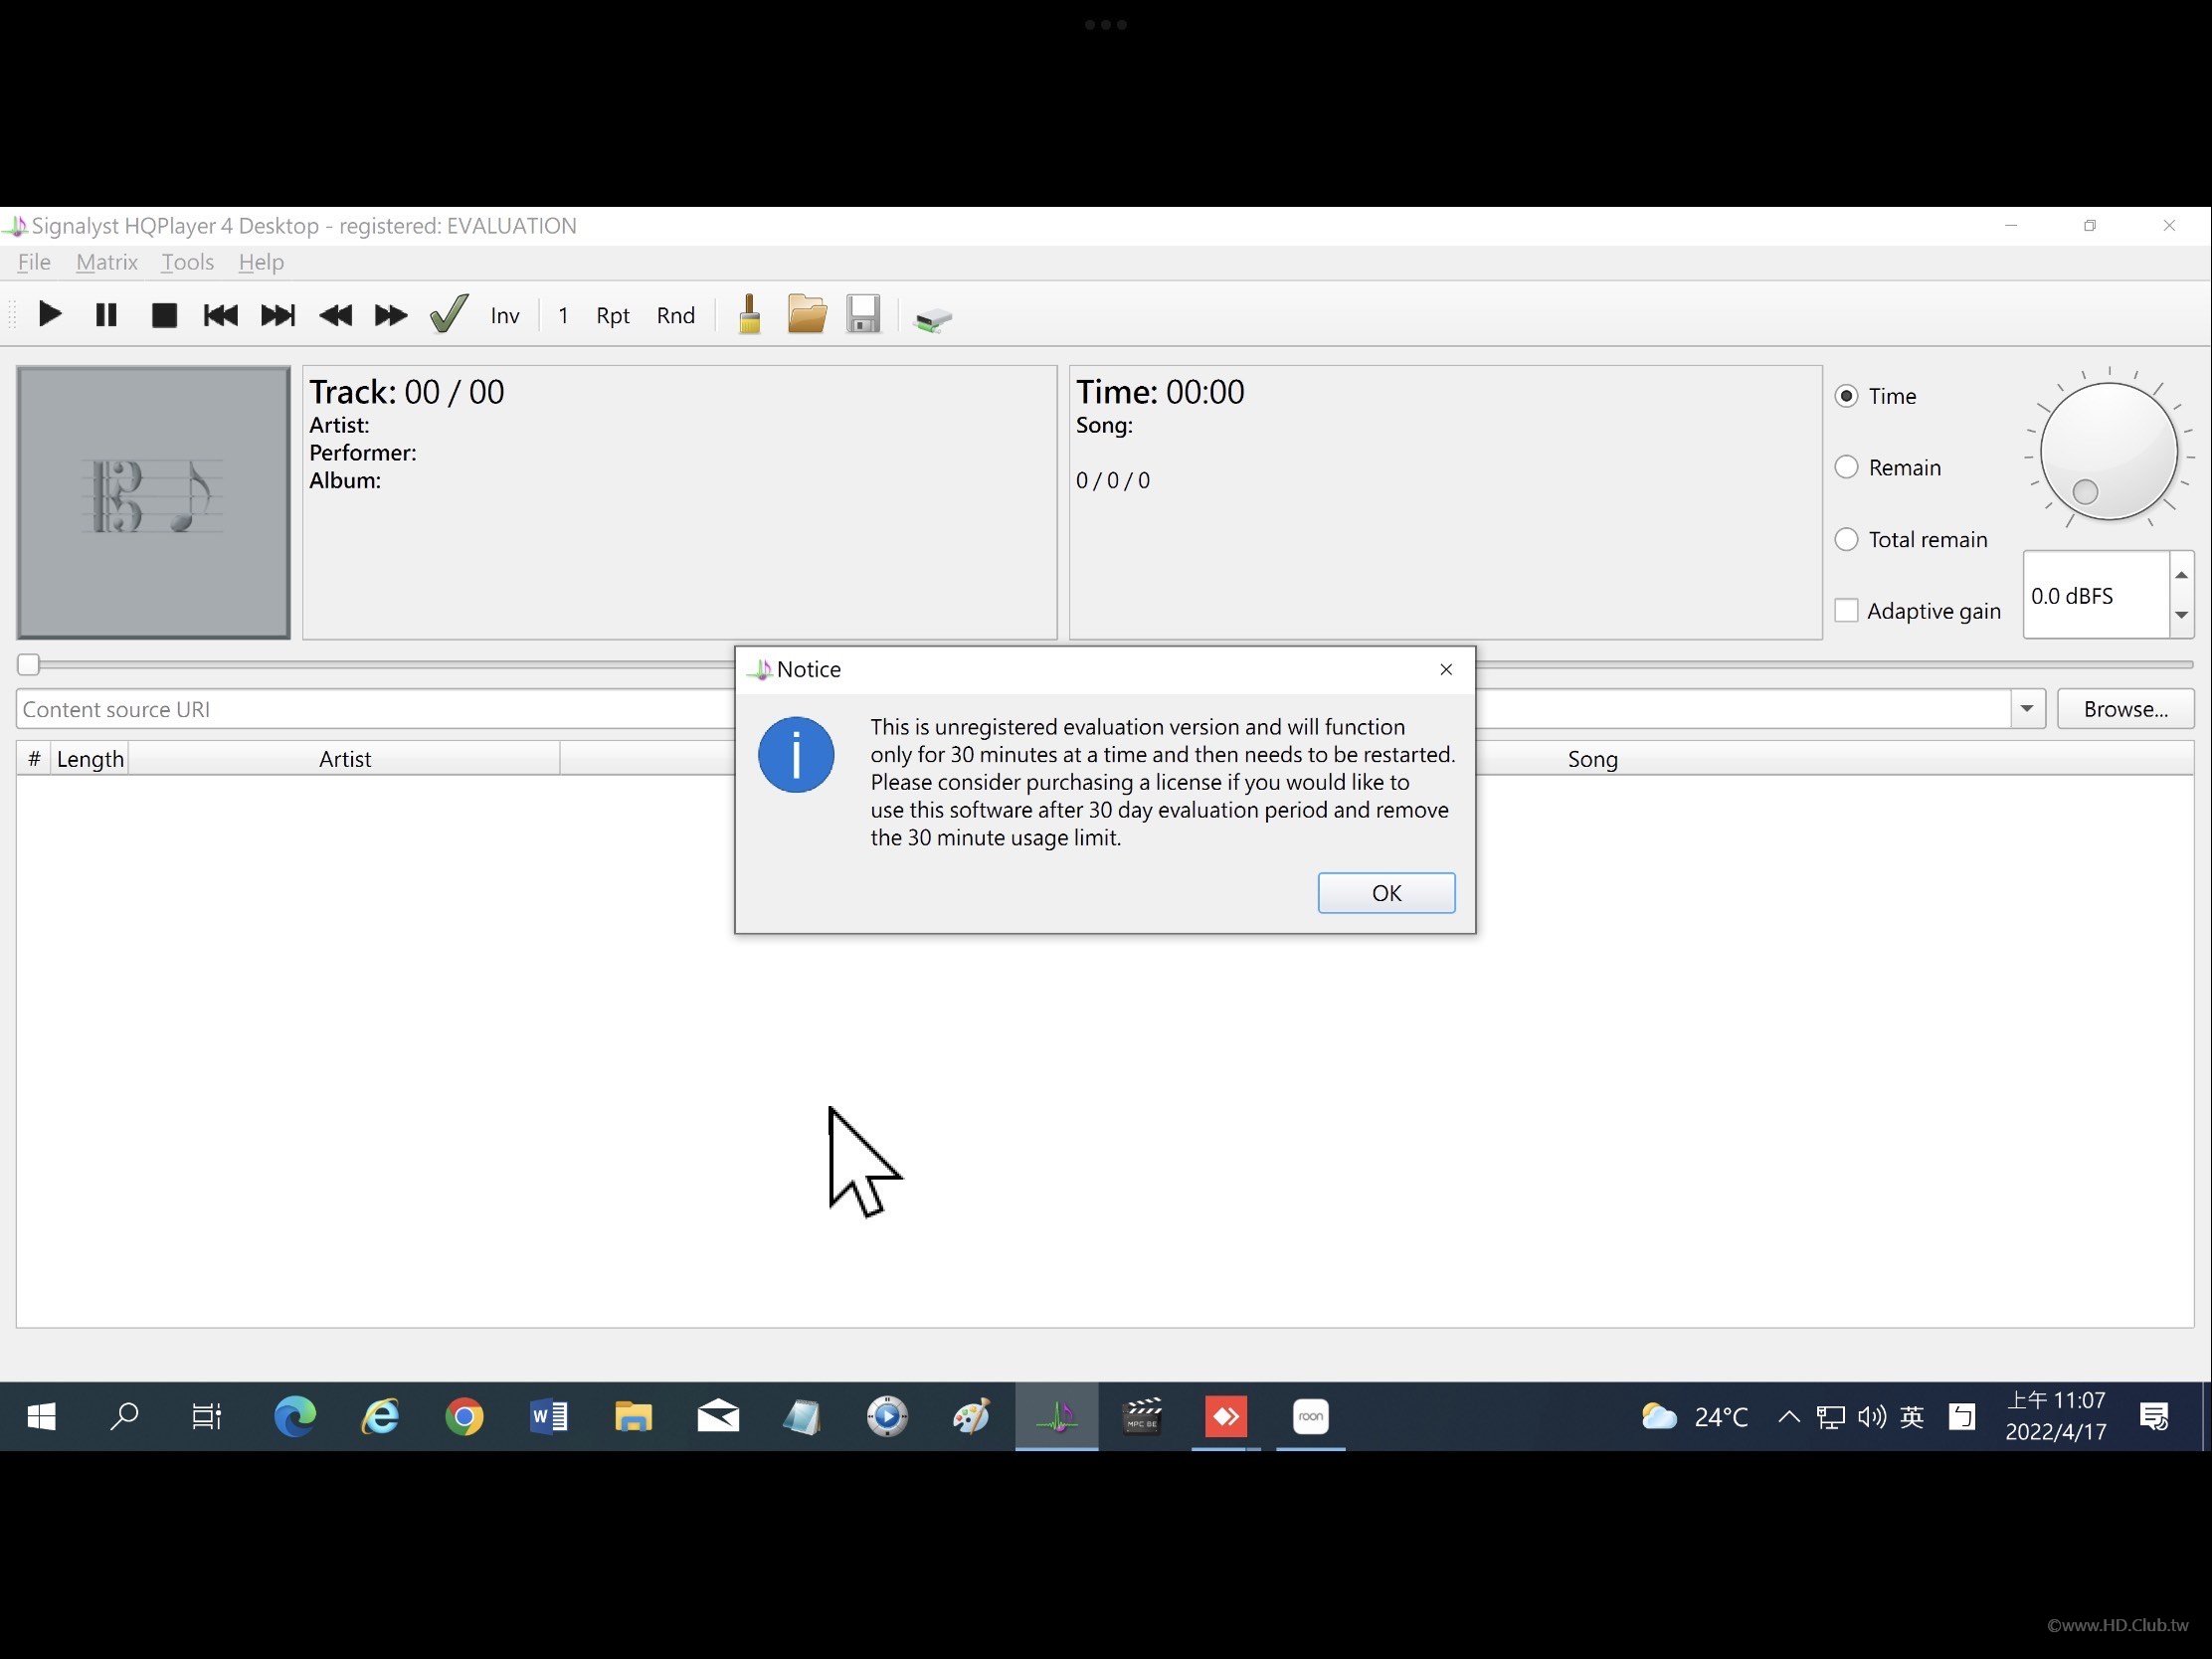Click the Browse... button
Image resolution: width=2212 pixels, height=1659 pixels.
pyautogui.click(x=2125, y=709)
